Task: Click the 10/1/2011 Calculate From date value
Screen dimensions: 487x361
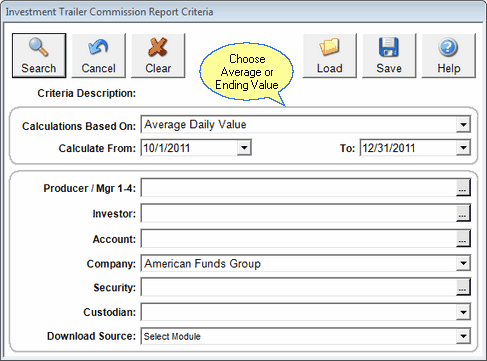Action: 167,148
